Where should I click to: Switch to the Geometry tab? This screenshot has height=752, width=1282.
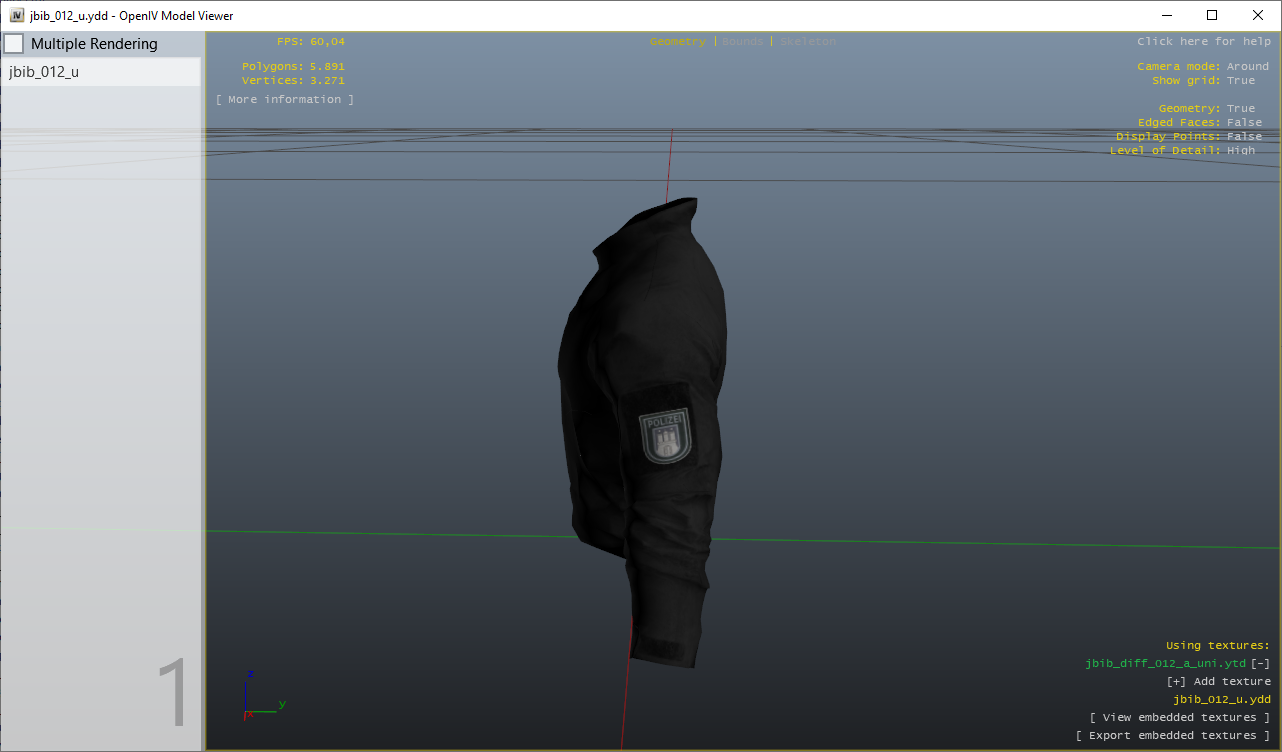(677, 42)
